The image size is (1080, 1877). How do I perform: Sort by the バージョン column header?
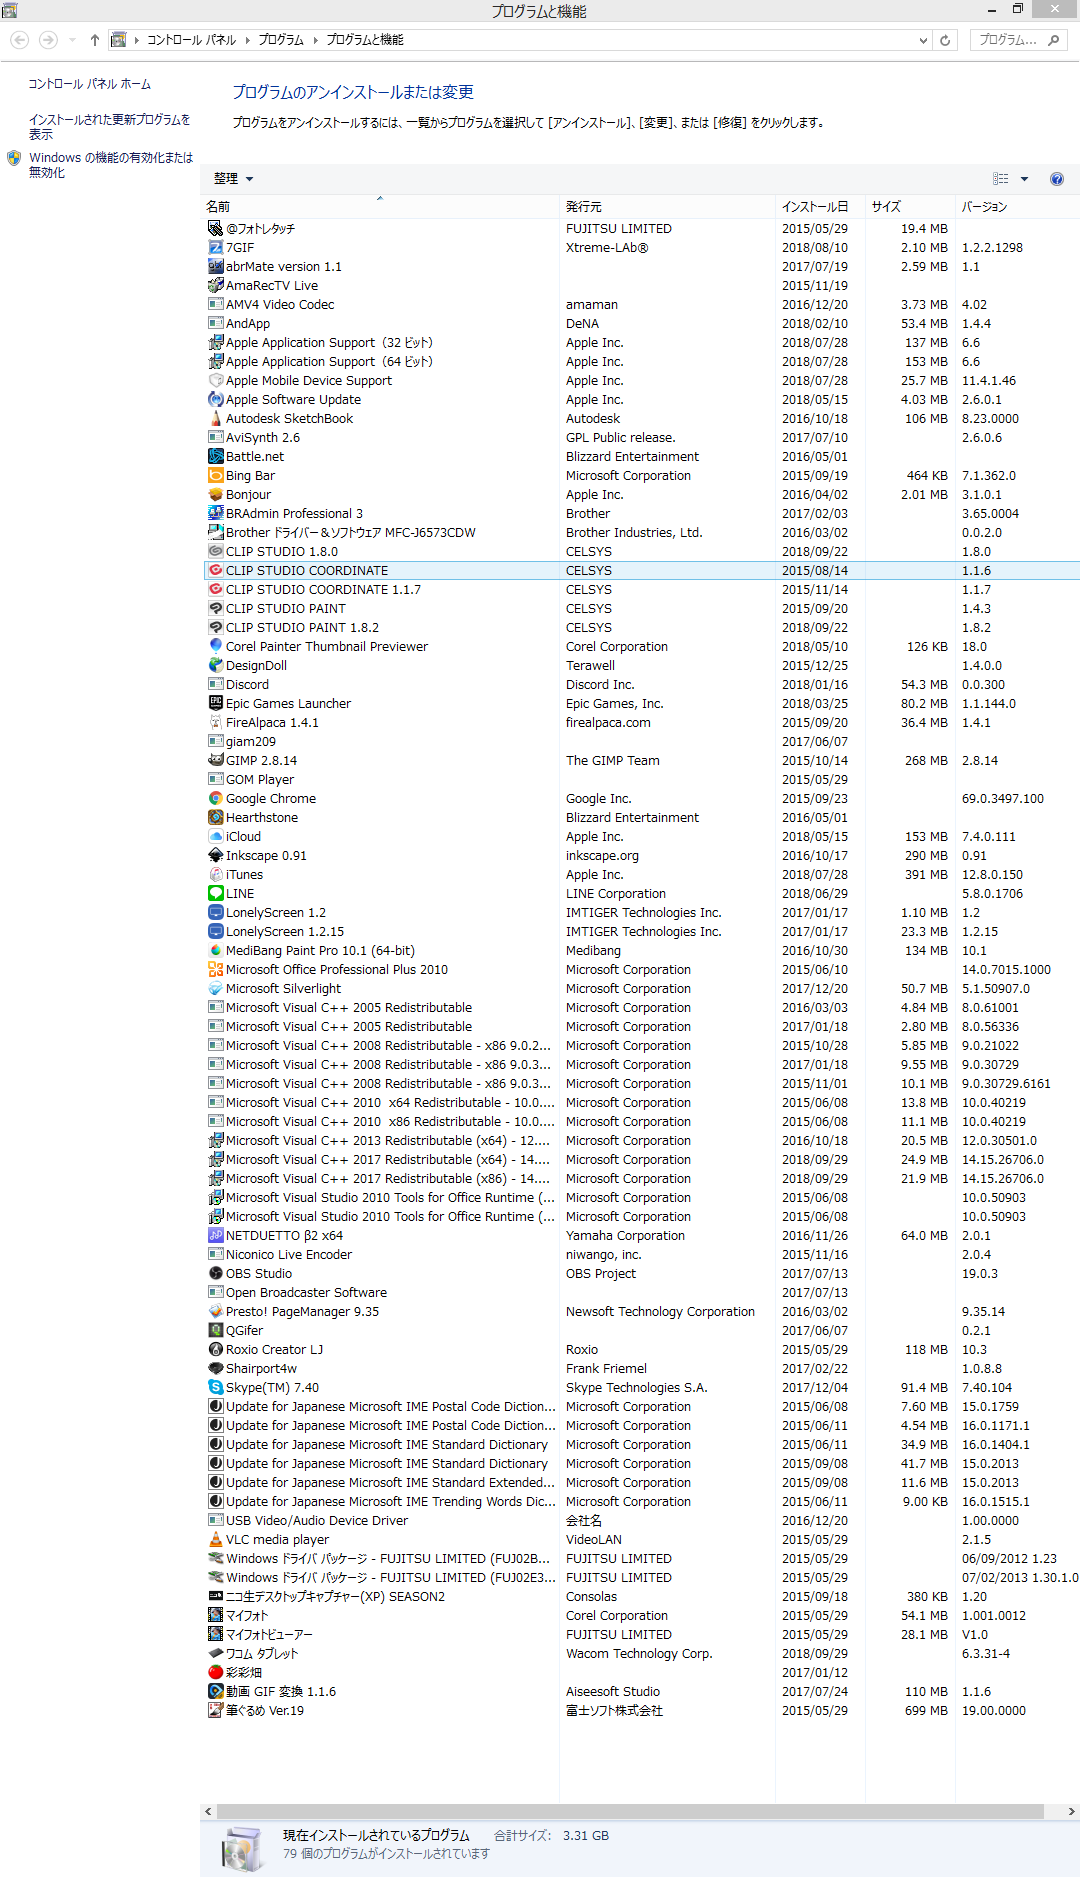click(x=1017, y=207)
